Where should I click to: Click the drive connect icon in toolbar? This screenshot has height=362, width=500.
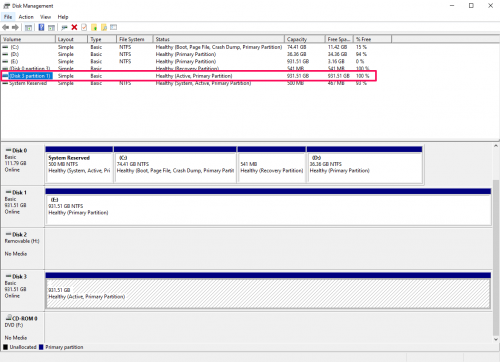tap(64, 27)
